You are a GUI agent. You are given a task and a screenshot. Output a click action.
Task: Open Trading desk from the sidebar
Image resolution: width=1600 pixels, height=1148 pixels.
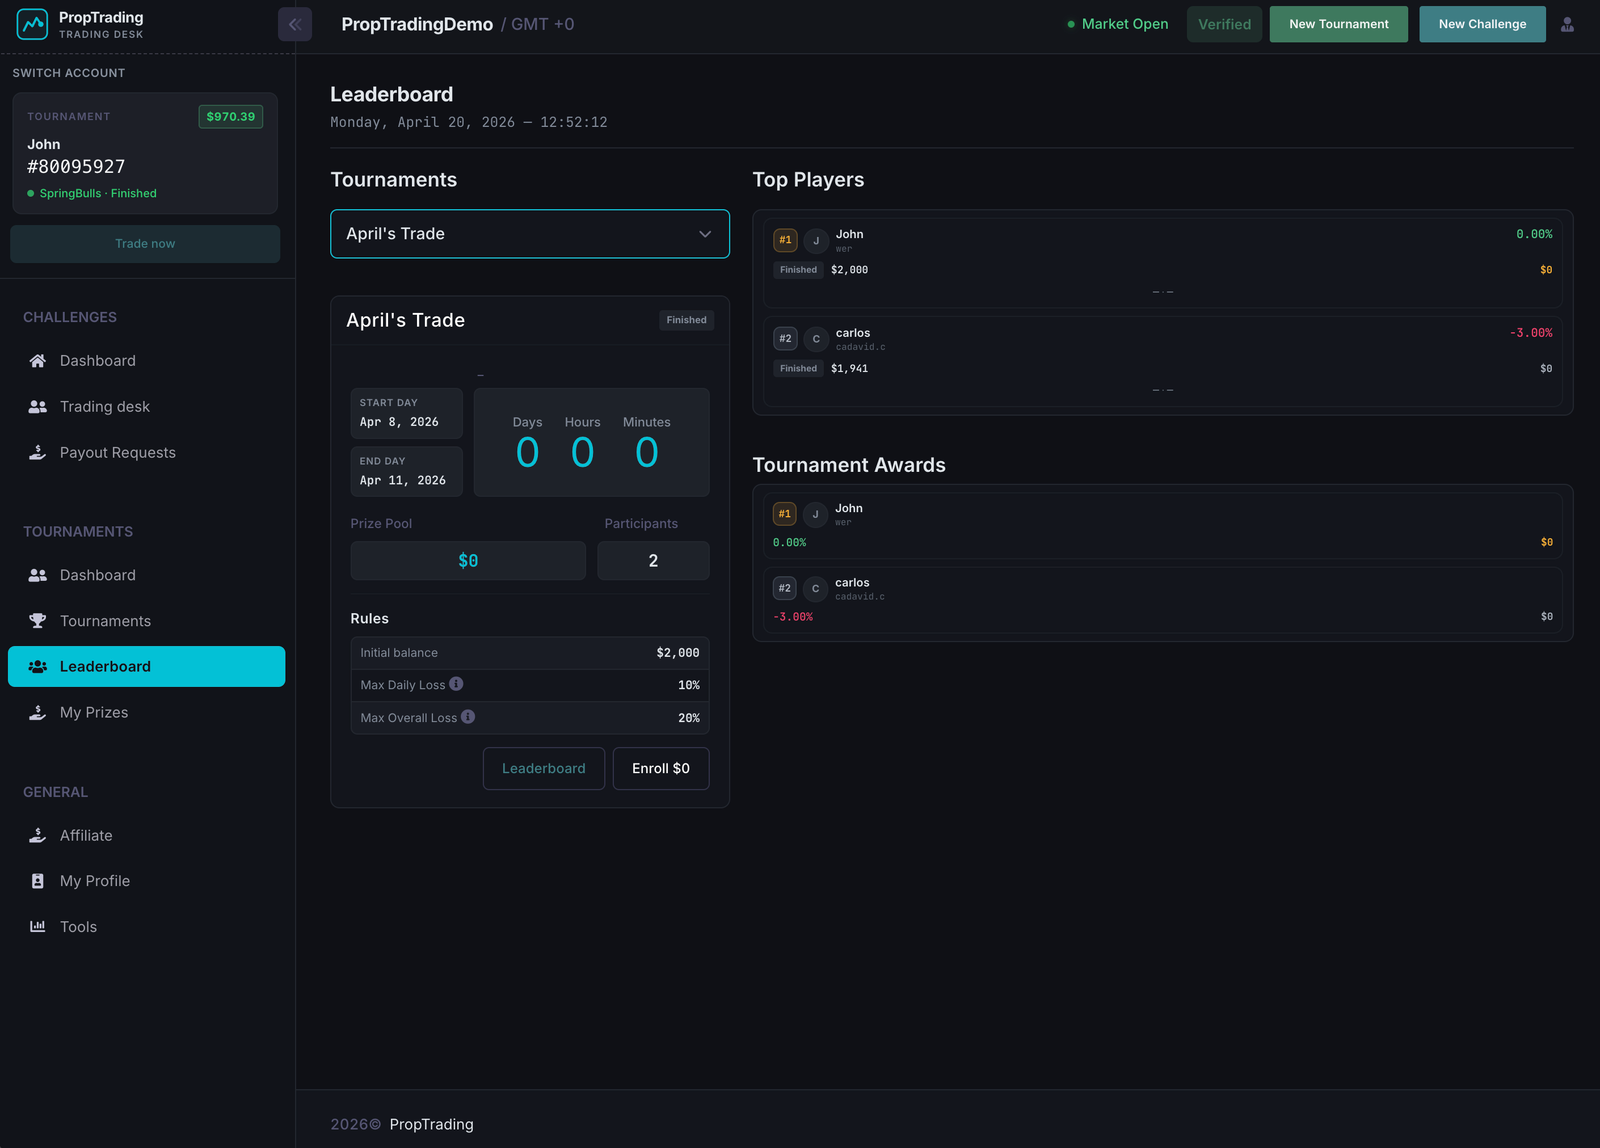coord(104,407)
